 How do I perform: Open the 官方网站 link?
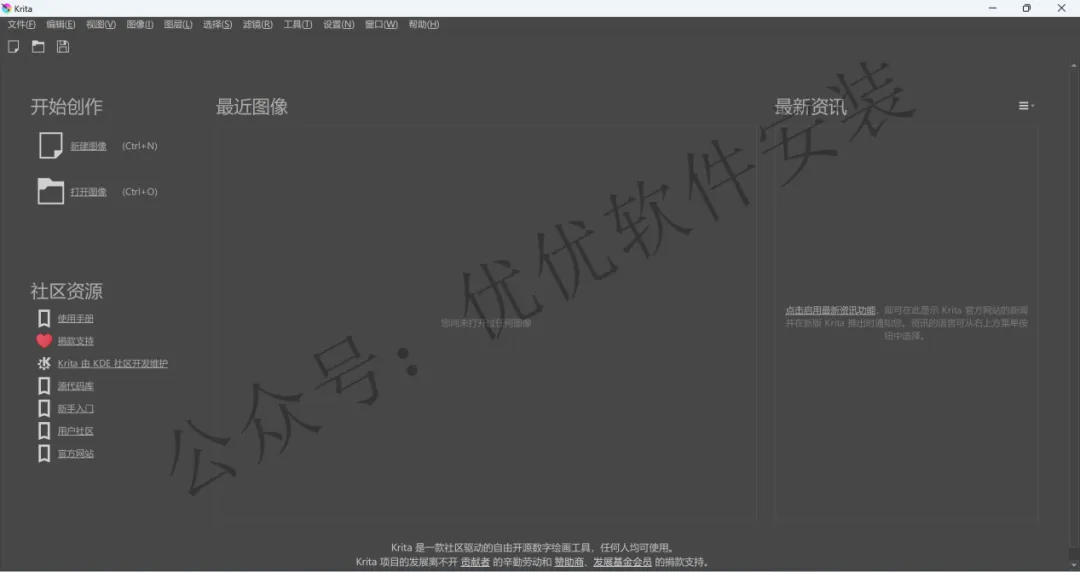(x=76, y=453)
